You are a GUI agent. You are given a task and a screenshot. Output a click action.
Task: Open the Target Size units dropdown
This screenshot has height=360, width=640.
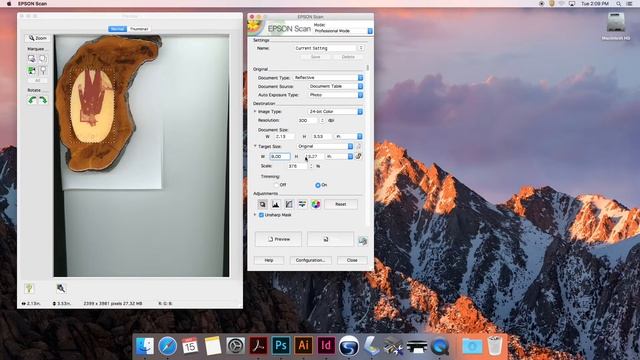tap(340, 156)
